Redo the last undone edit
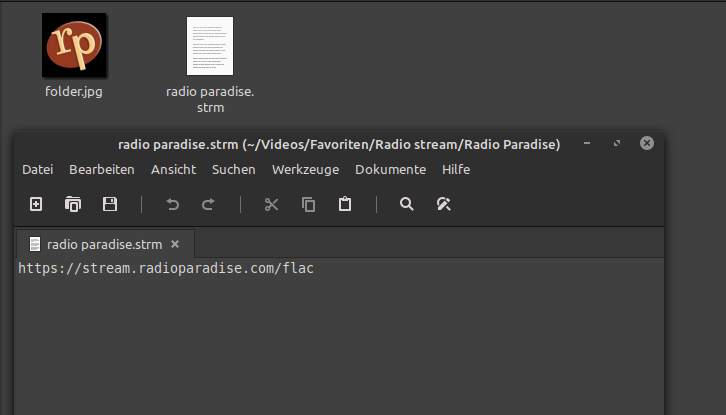This screenshot has height=415, width=726. pyautogui.click(x=209, y=204)
